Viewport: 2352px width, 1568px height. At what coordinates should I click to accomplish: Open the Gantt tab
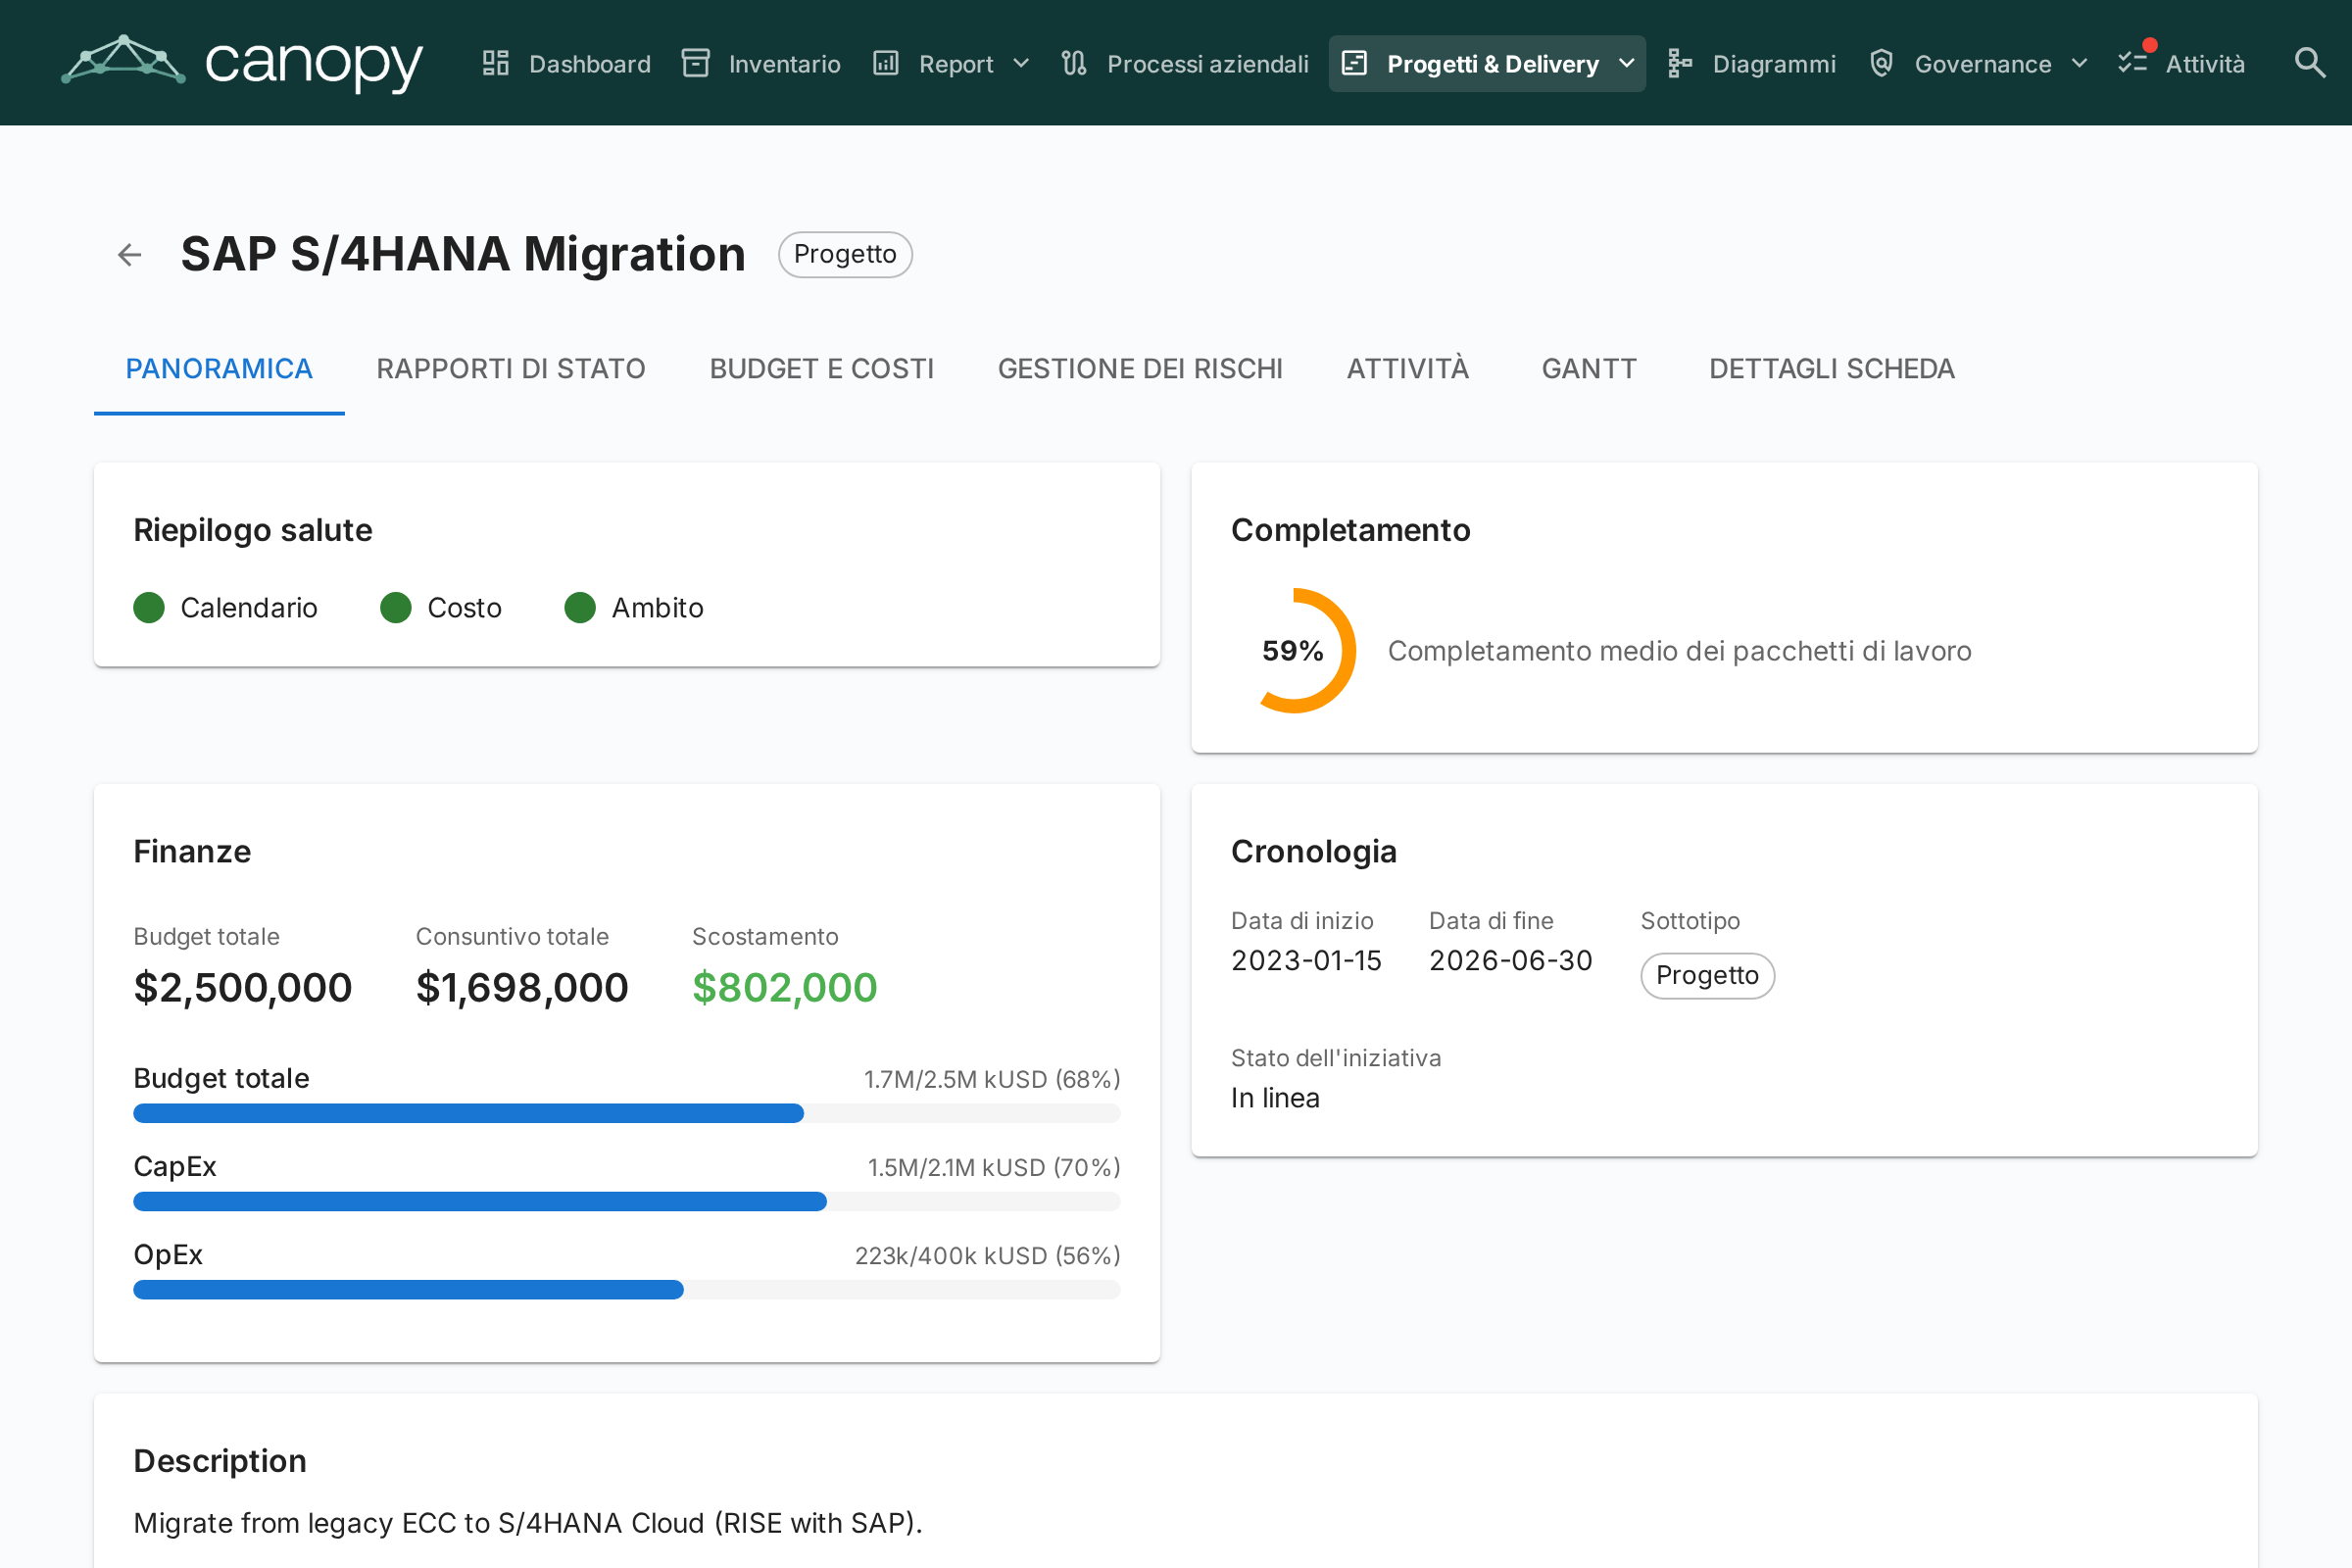[1589, 369]
